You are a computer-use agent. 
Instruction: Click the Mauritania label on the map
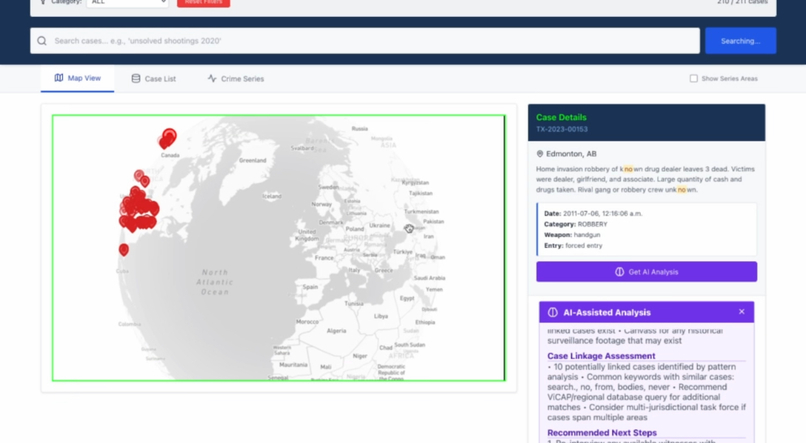(293, 364)
